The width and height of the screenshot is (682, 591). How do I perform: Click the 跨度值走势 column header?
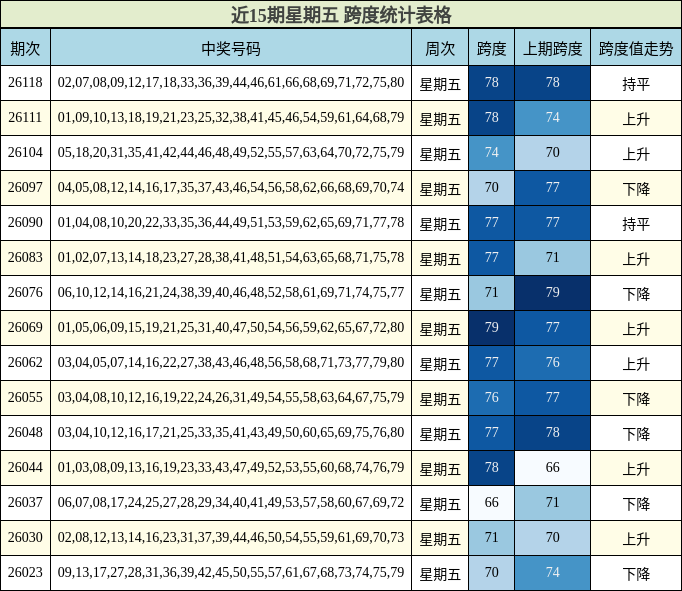tap(636, 48)
